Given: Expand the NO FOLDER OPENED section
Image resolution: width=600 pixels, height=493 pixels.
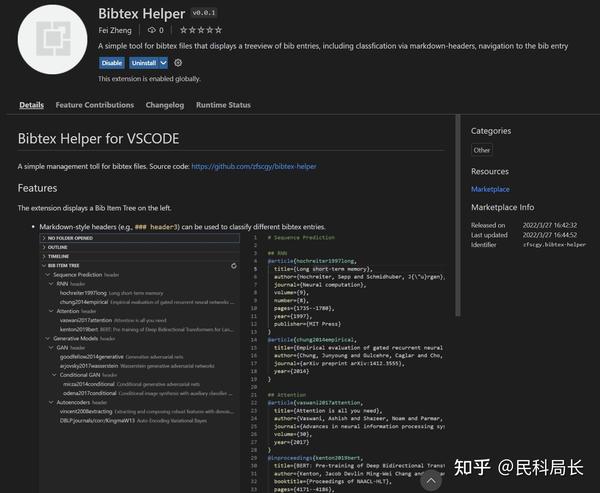Looking at the screenshot, I should point(140,238).
